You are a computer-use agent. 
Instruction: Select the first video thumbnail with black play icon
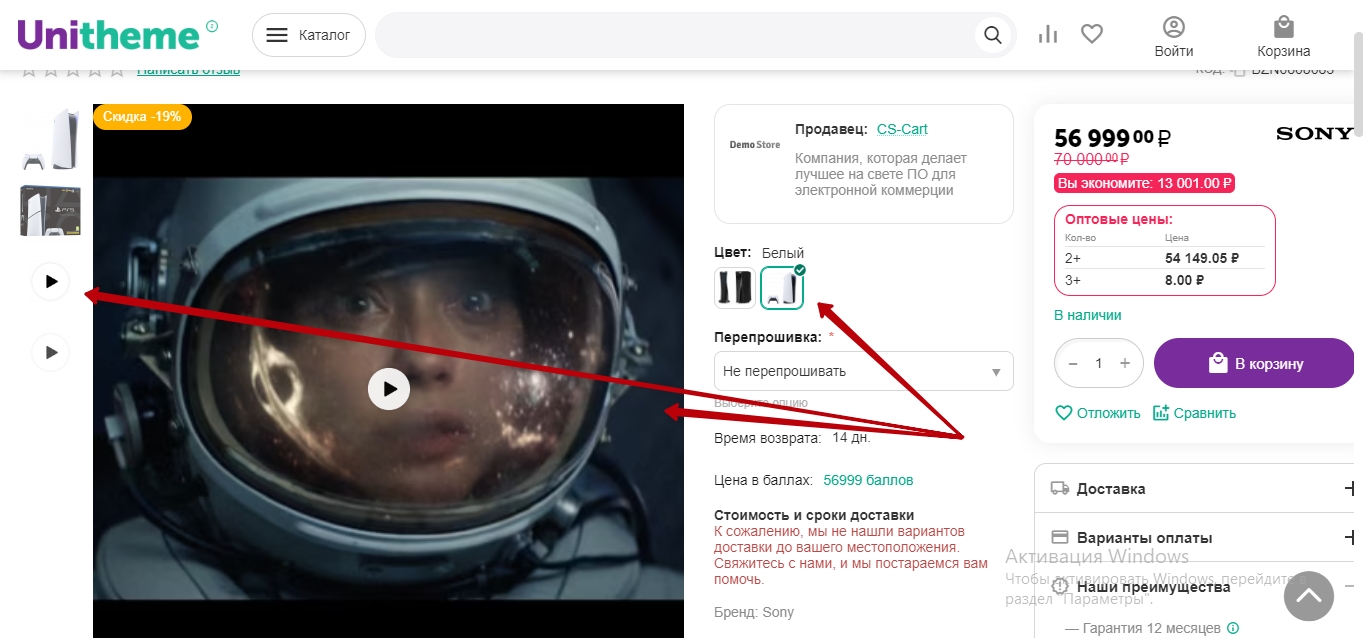click(x=52, y=282)
